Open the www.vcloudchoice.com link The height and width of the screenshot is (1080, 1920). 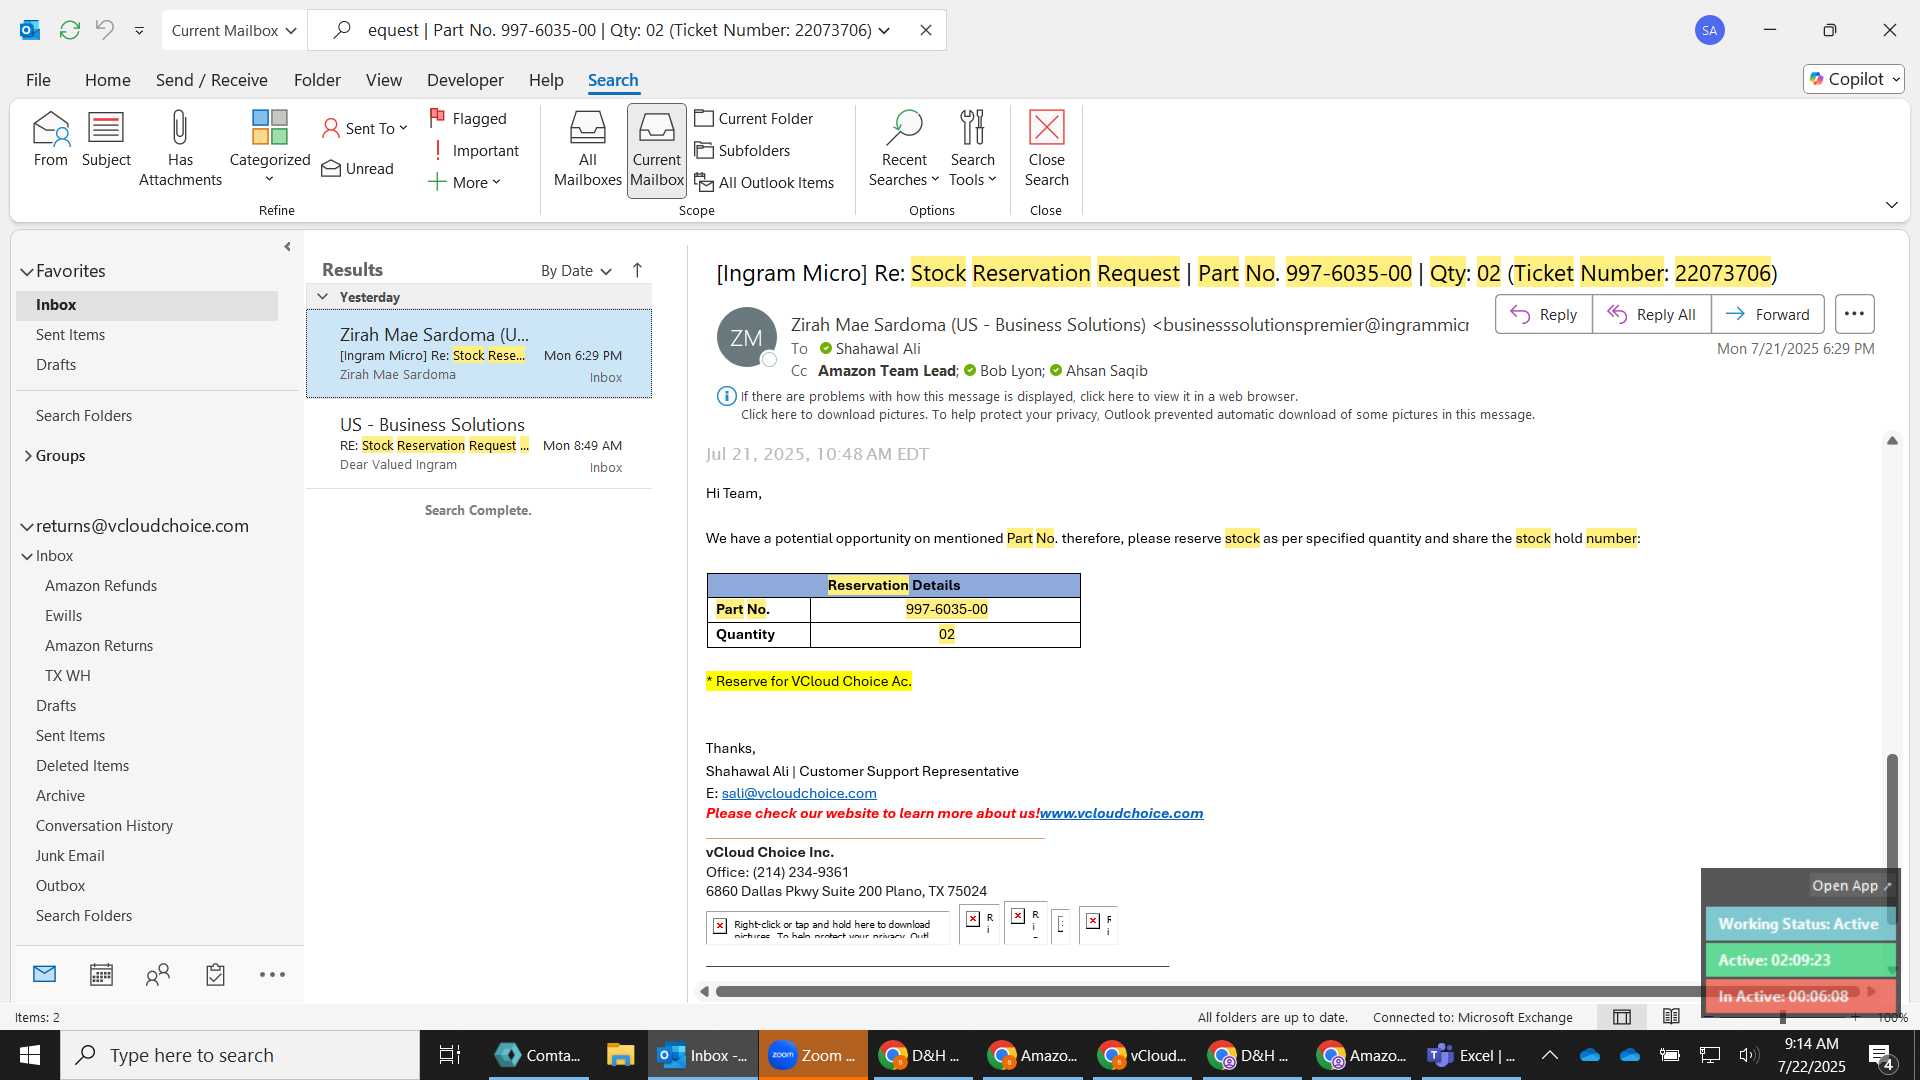tap(1122, 813)
